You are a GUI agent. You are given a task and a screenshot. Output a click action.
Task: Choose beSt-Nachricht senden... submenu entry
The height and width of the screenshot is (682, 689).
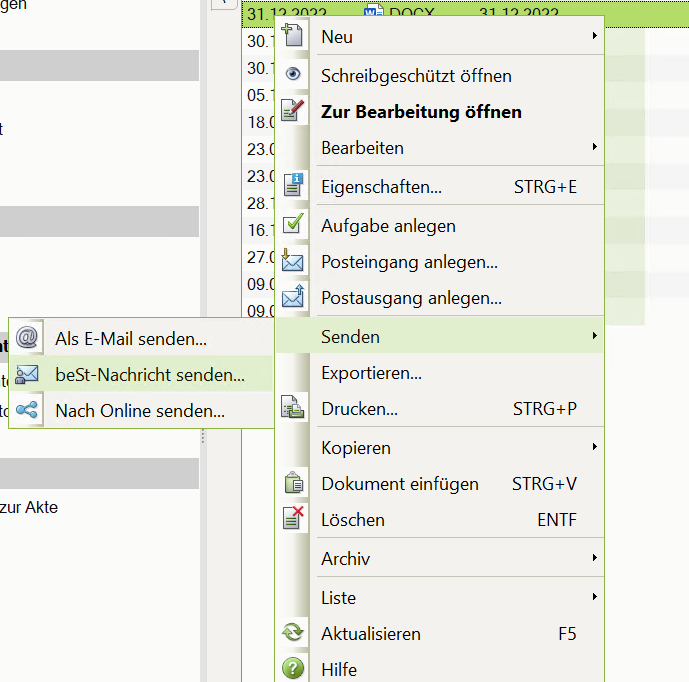pos(141,374)
